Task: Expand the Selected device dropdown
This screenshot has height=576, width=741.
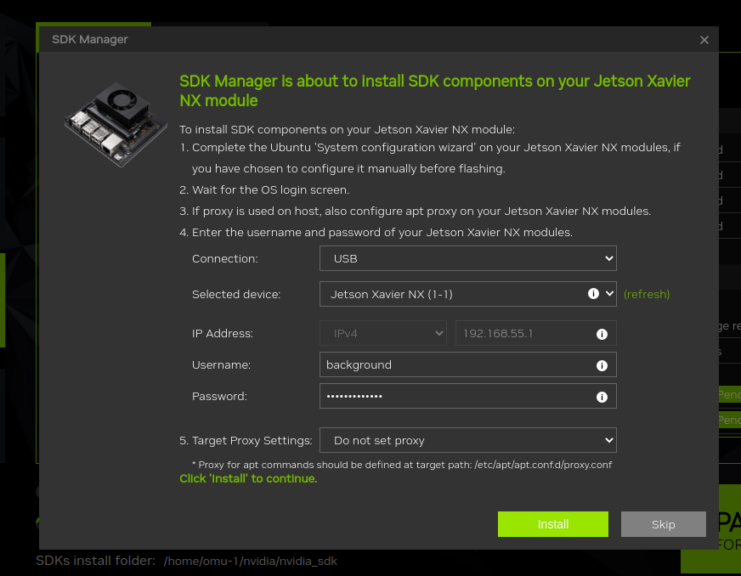Action: 468,294
